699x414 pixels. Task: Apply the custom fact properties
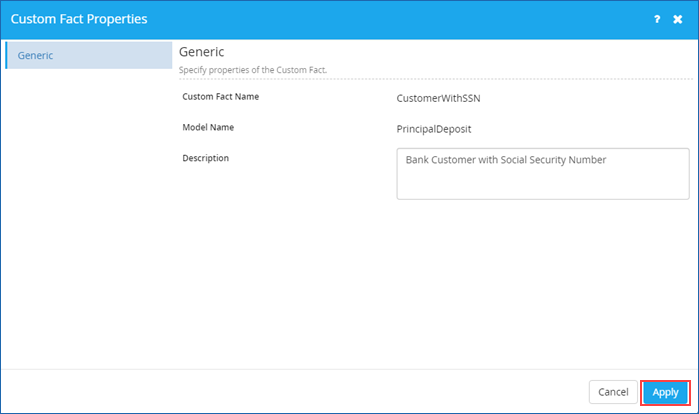(x=665, y=392)
